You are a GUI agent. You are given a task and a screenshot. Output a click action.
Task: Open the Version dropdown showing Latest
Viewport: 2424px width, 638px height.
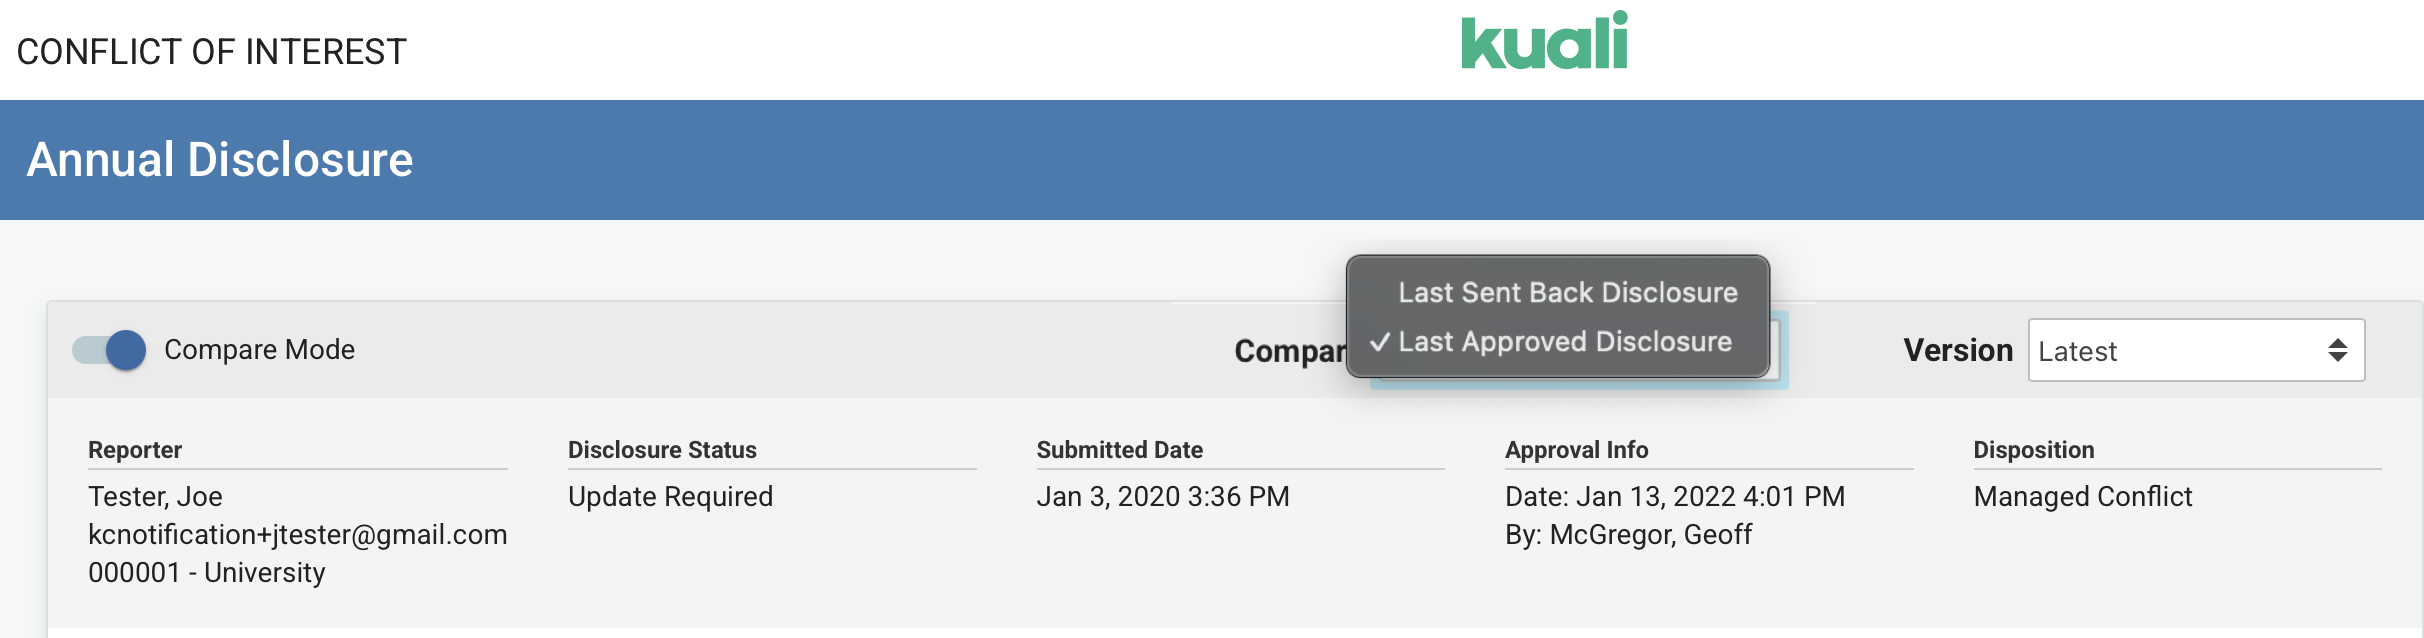pyautogui.click(x=2195, y=351)
